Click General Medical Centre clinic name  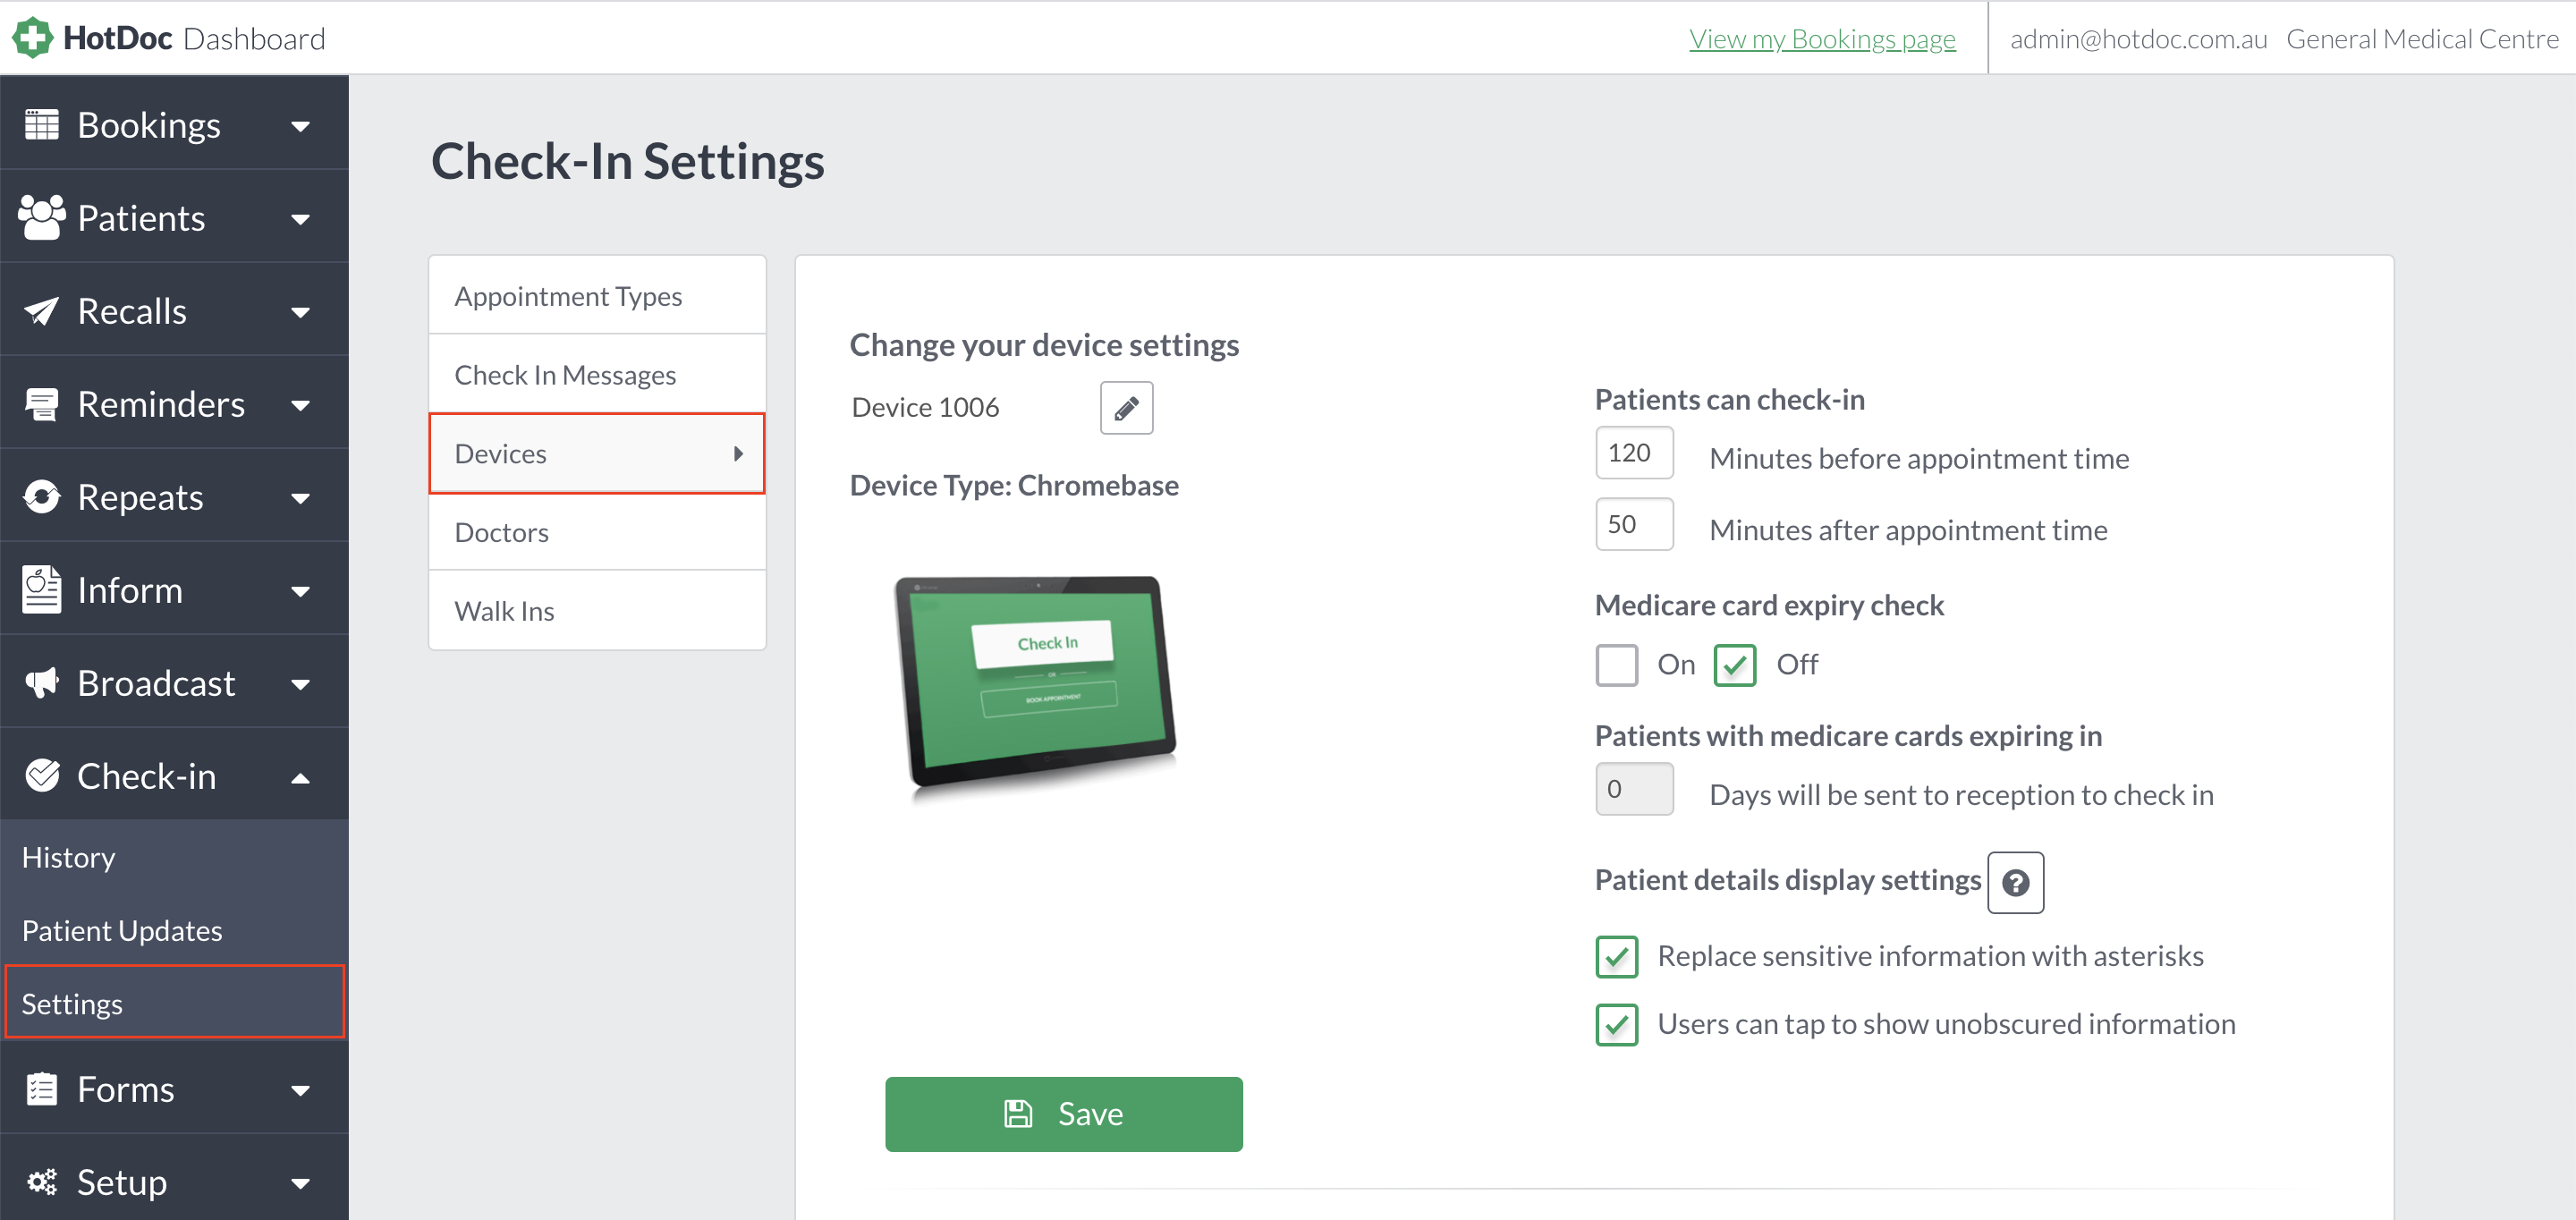click(2422, 39)
